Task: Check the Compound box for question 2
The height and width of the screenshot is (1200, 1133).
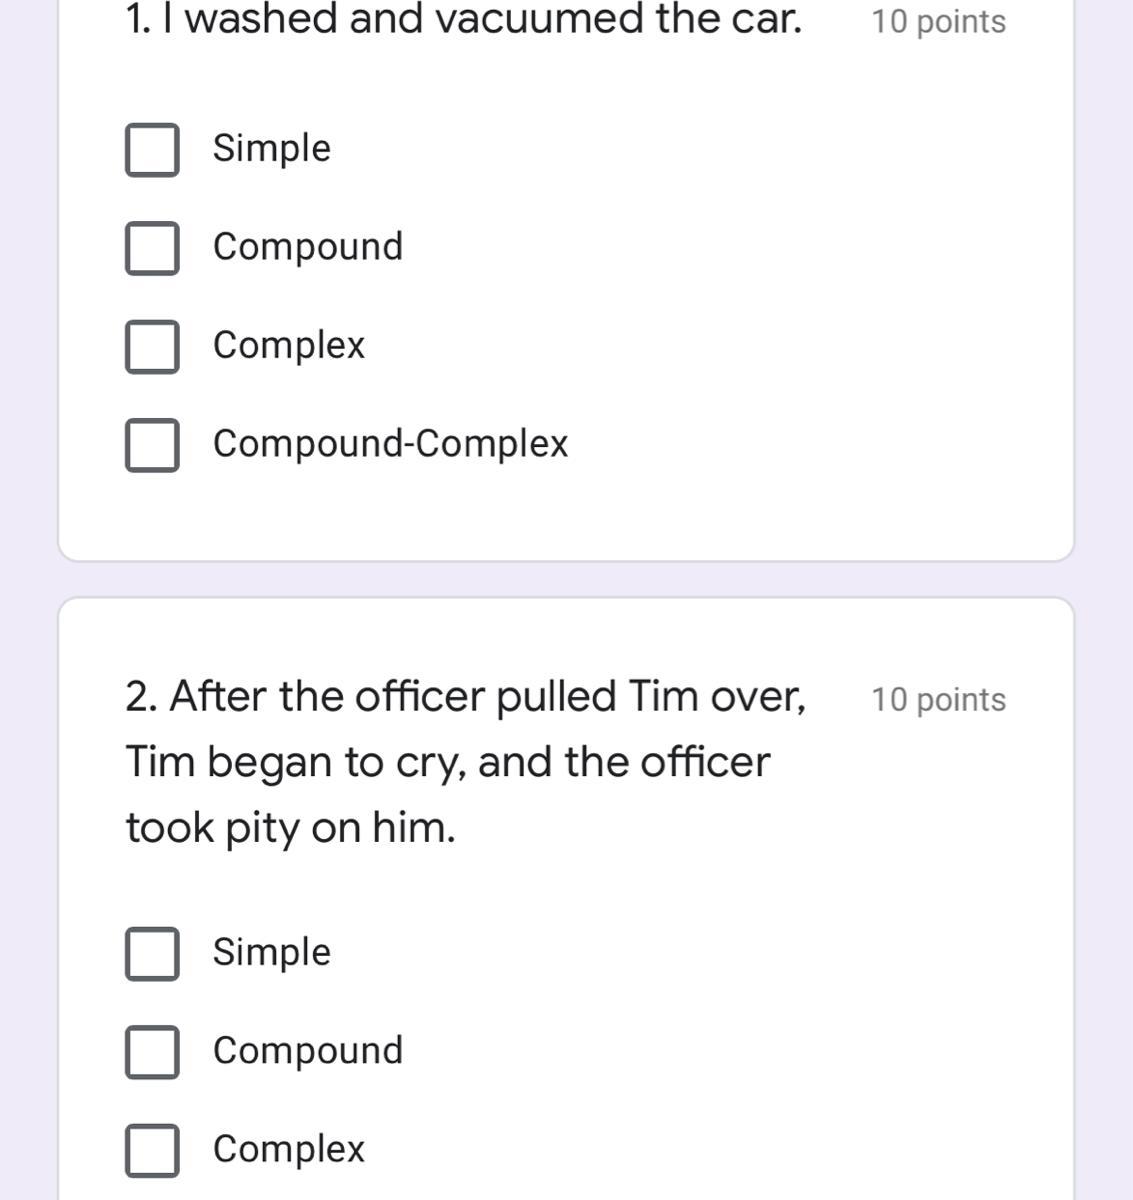Action: coord(152,1052)
